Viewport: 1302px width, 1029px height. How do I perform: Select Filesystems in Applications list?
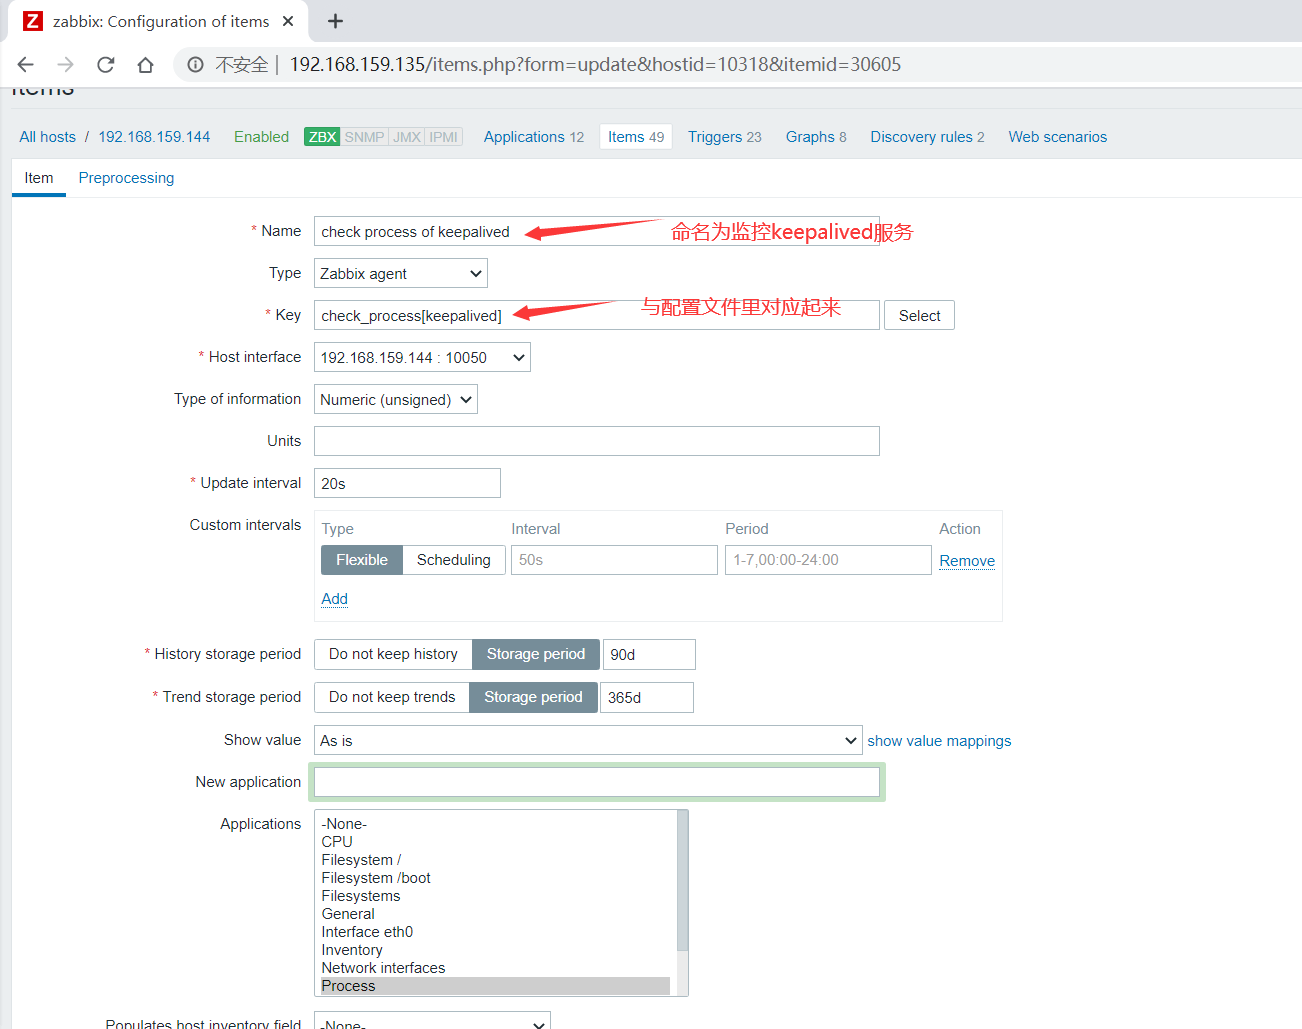click(x=496, y=896)
